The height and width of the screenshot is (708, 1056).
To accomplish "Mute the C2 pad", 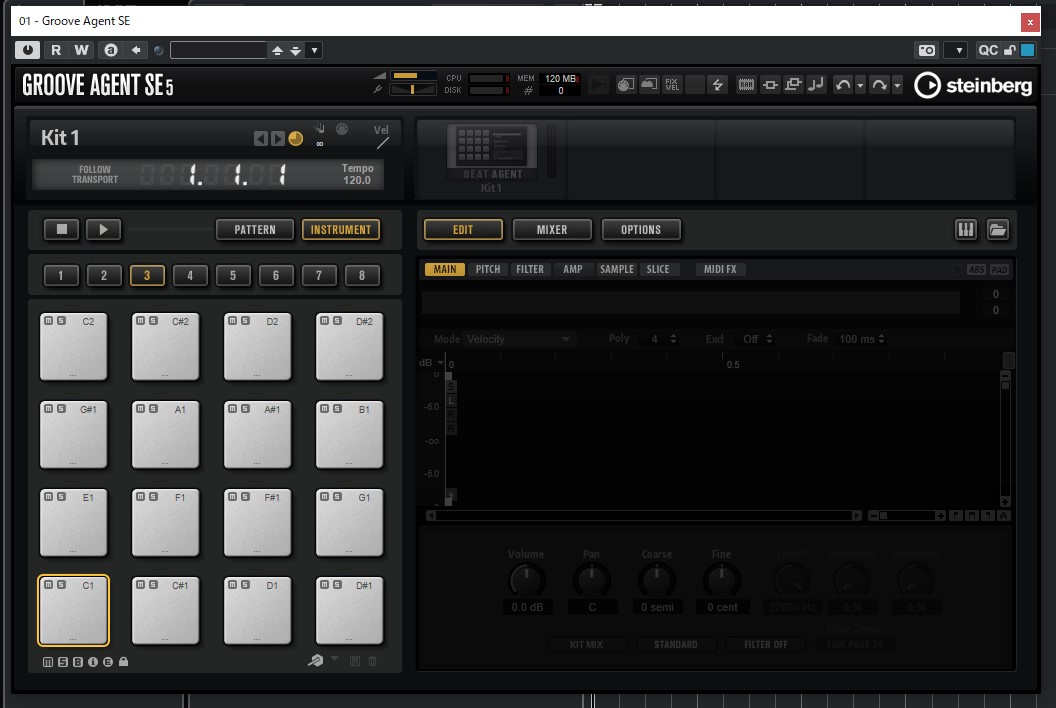I will 48,321.
